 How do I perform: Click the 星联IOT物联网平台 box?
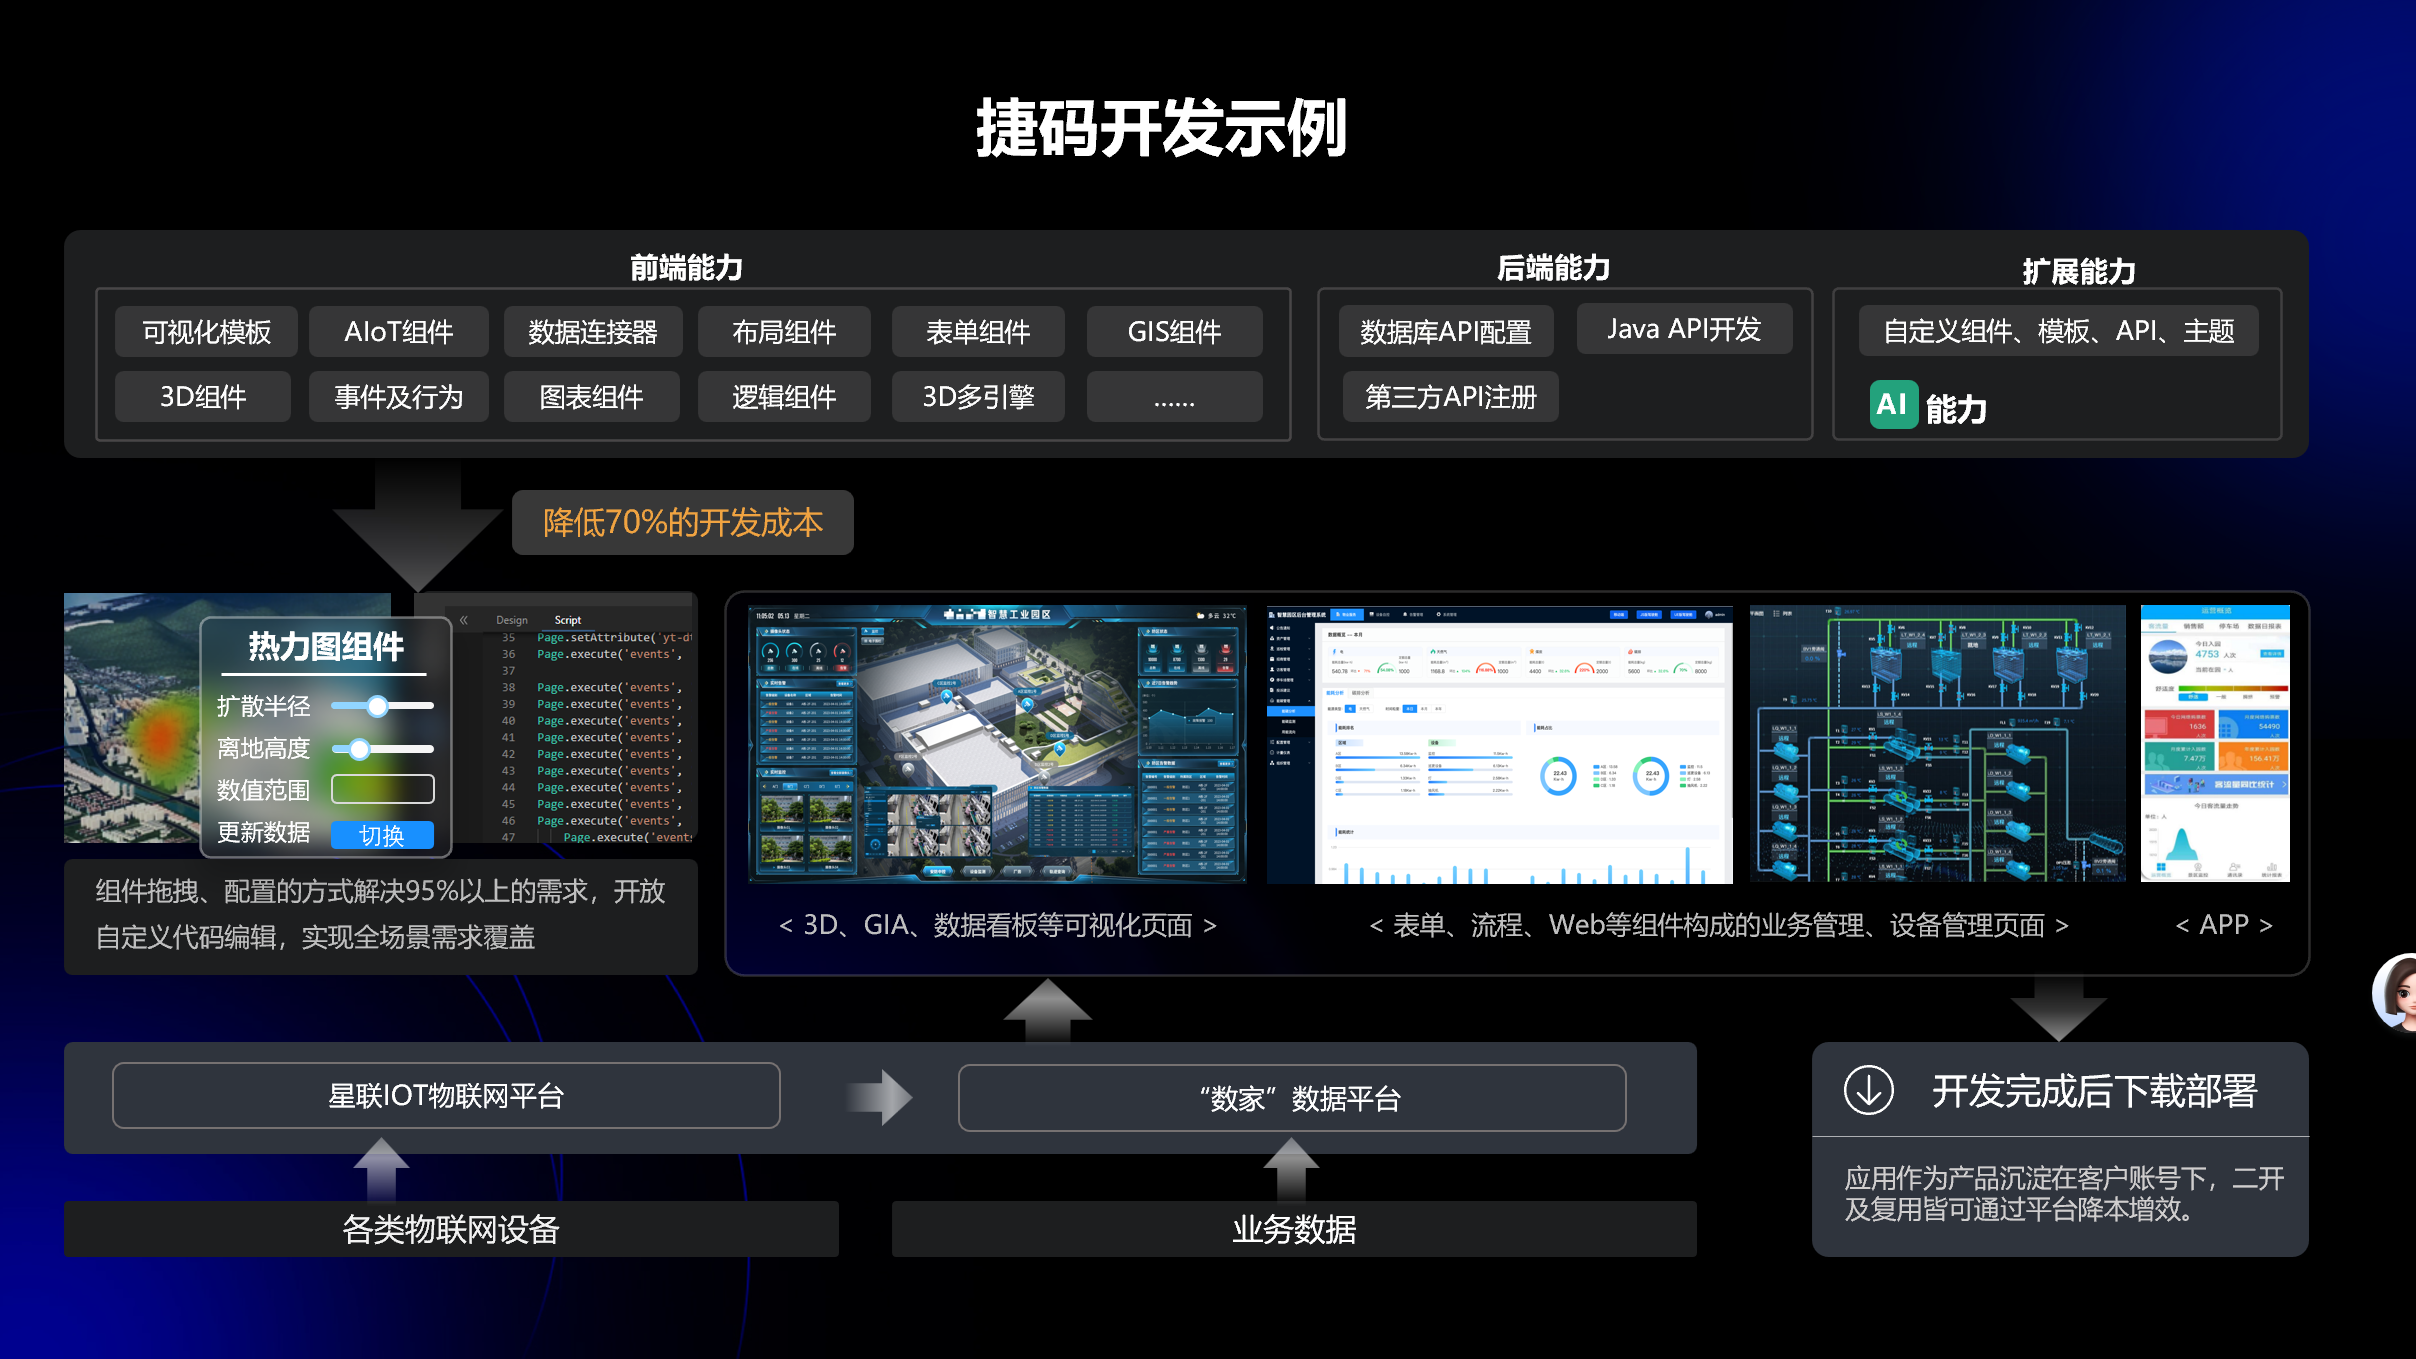pyautogui.click(x=446, y=1096)
